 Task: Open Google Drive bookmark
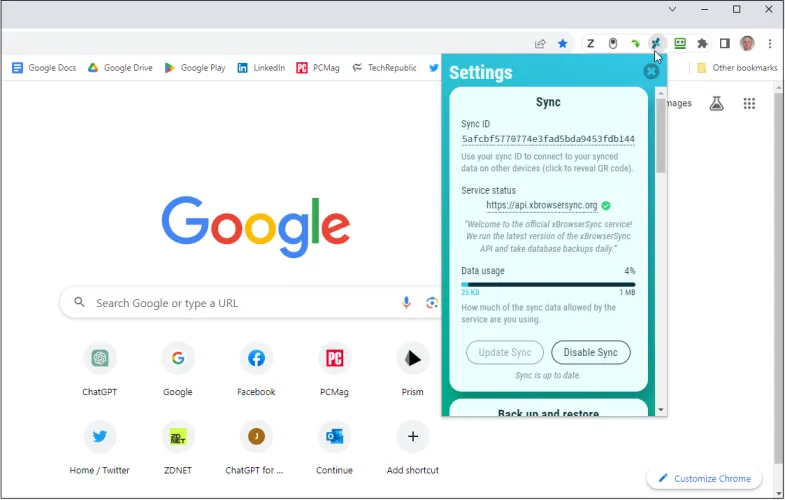[120, 68]
